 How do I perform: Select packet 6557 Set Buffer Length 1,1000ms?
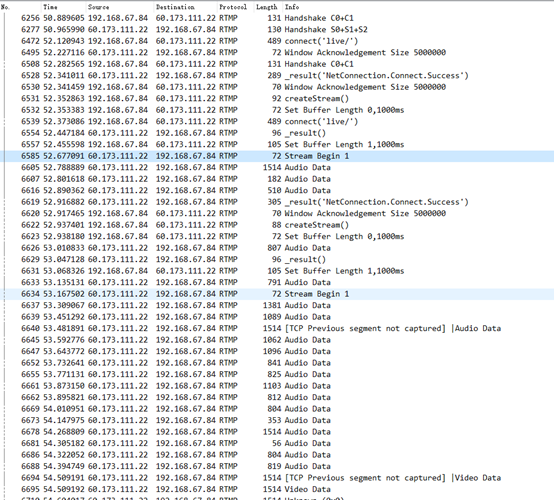click(x=277, y=145)
